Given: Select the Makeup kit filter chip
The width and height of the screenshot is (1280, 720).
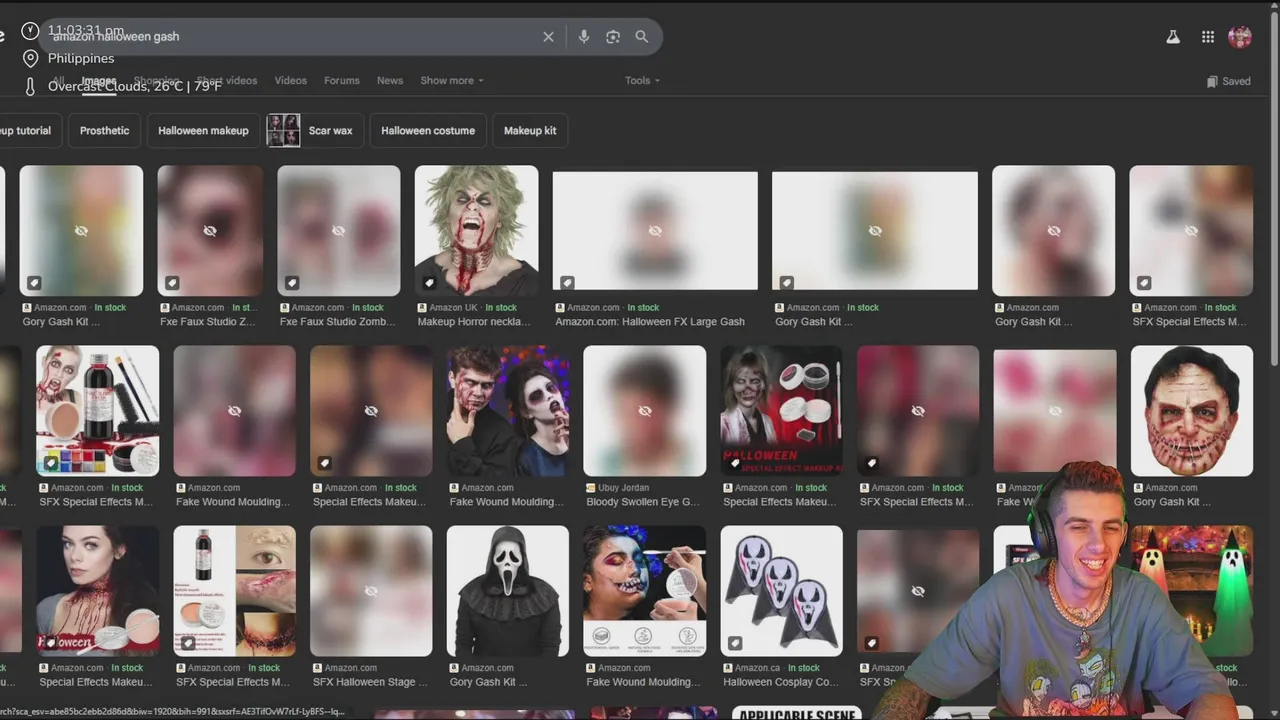Looking at the screenshot, I should (x=530, y=131).
